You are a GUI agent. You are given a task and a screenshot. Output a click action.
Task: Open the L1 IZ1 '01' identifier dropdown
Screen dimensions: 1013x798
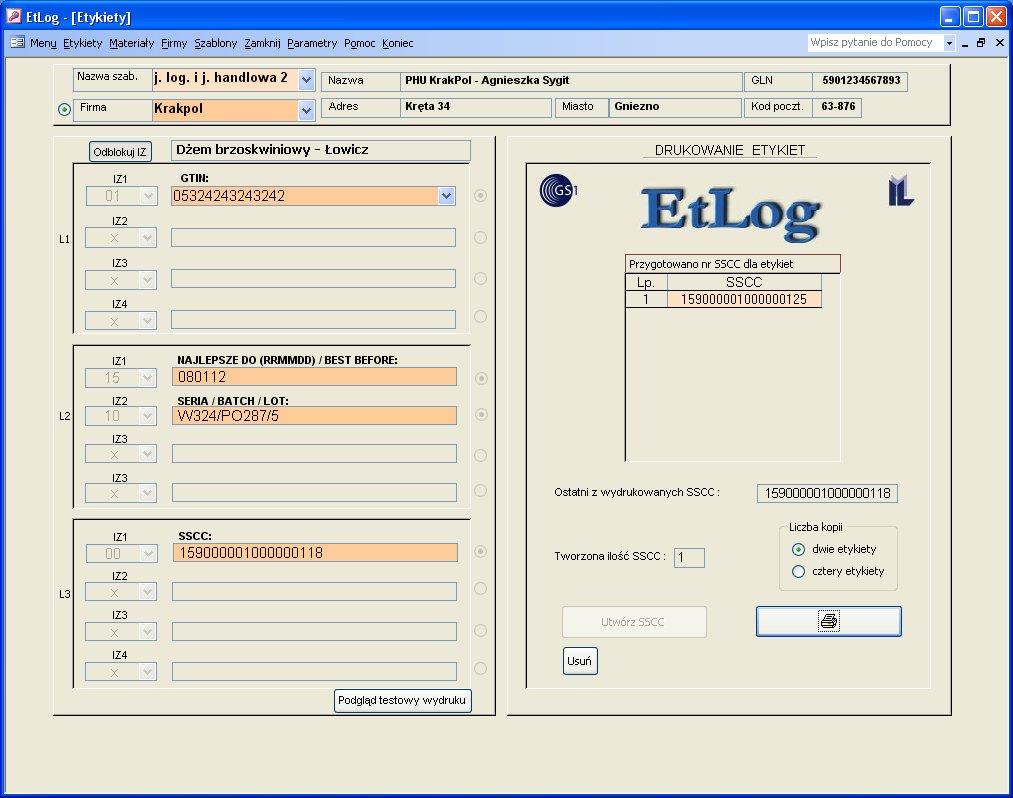[x=148, y=196]
